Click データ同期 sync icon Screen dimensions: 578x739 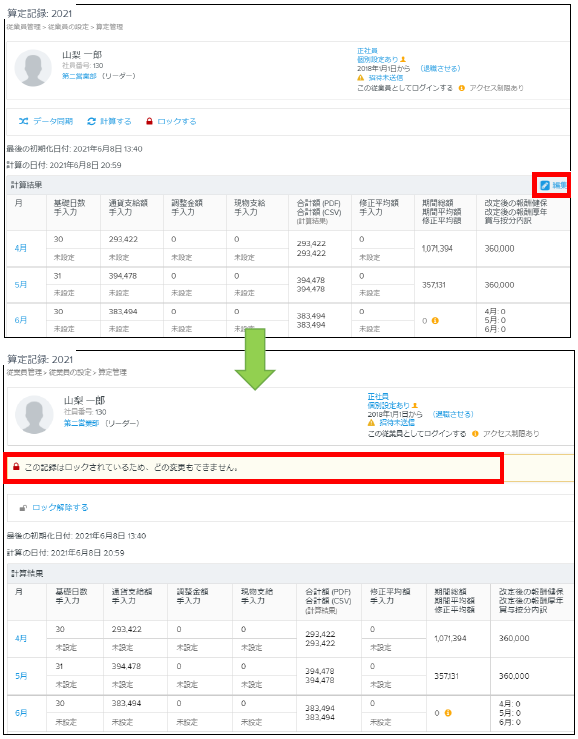coord(24,121)
